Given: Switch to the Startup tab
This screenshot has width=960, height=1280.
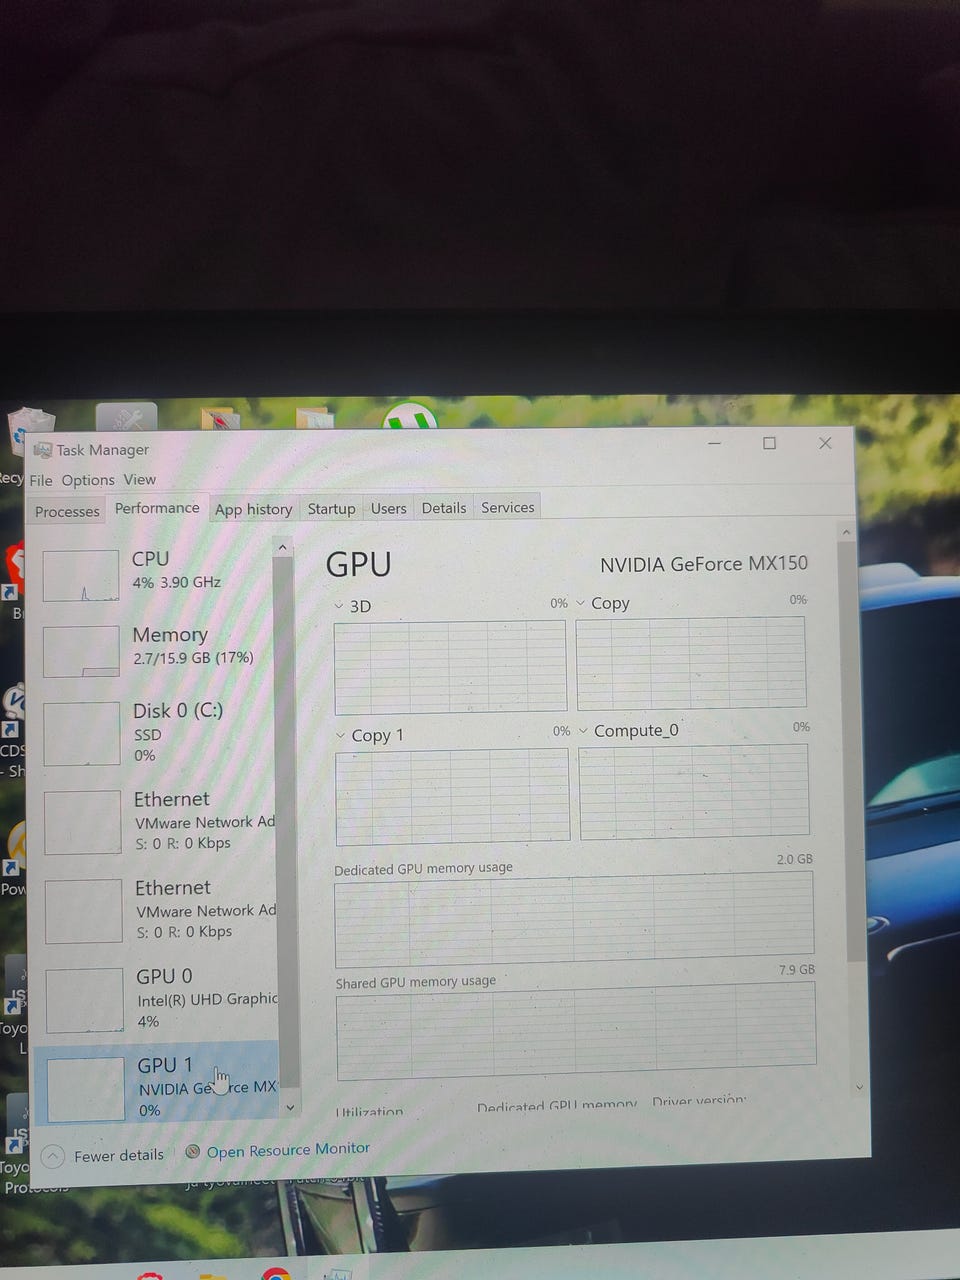Looking at the screenshot, I should tap(331, 508).
